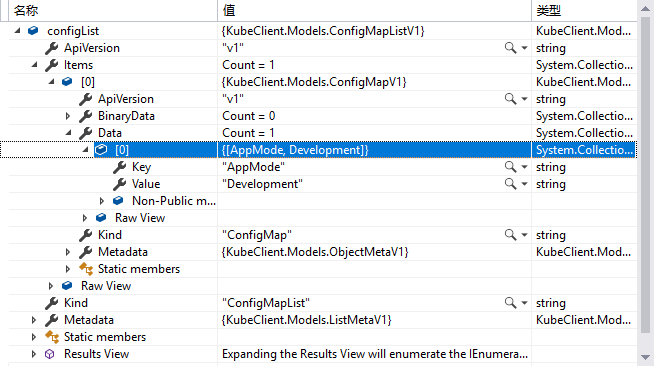Expand the Results View node
Viewport: 654px width, 366px height.
point(34,354)
